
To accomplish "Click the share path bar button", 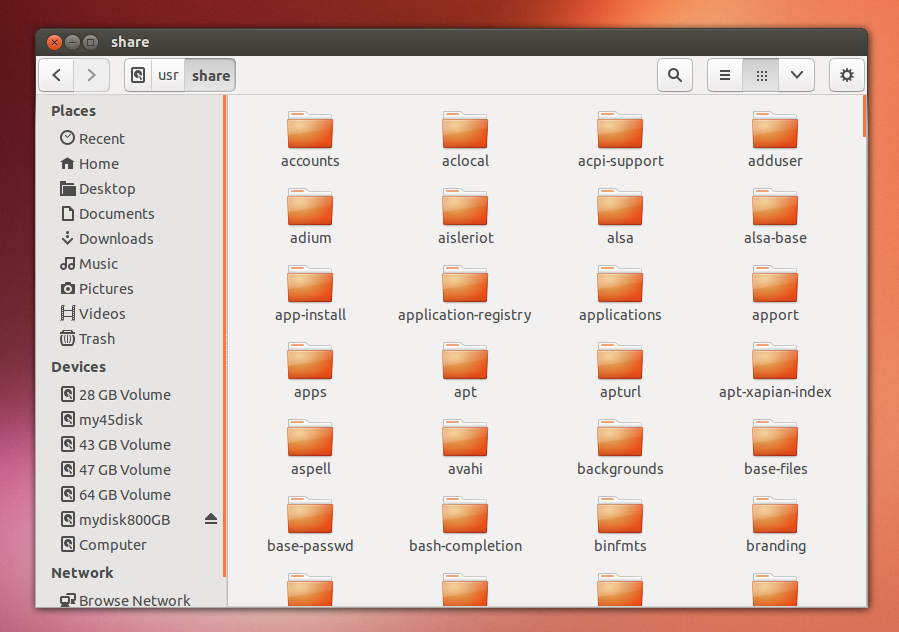I will (x=210, y=75).
